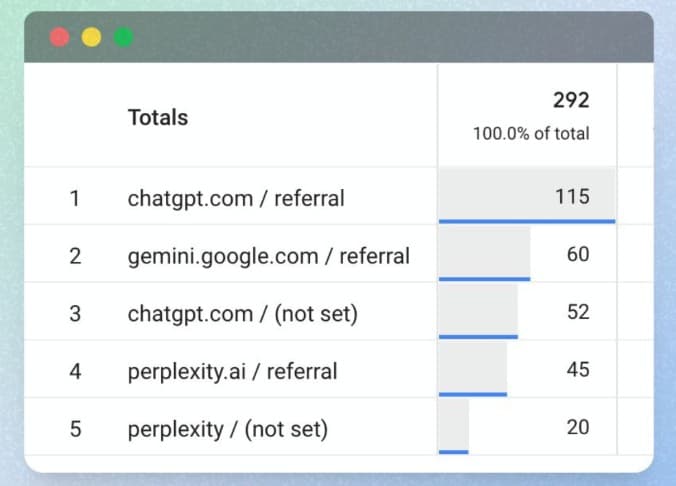
Task: Select the chatgpt.com / referral row label
Action: (x=236, y=198)
